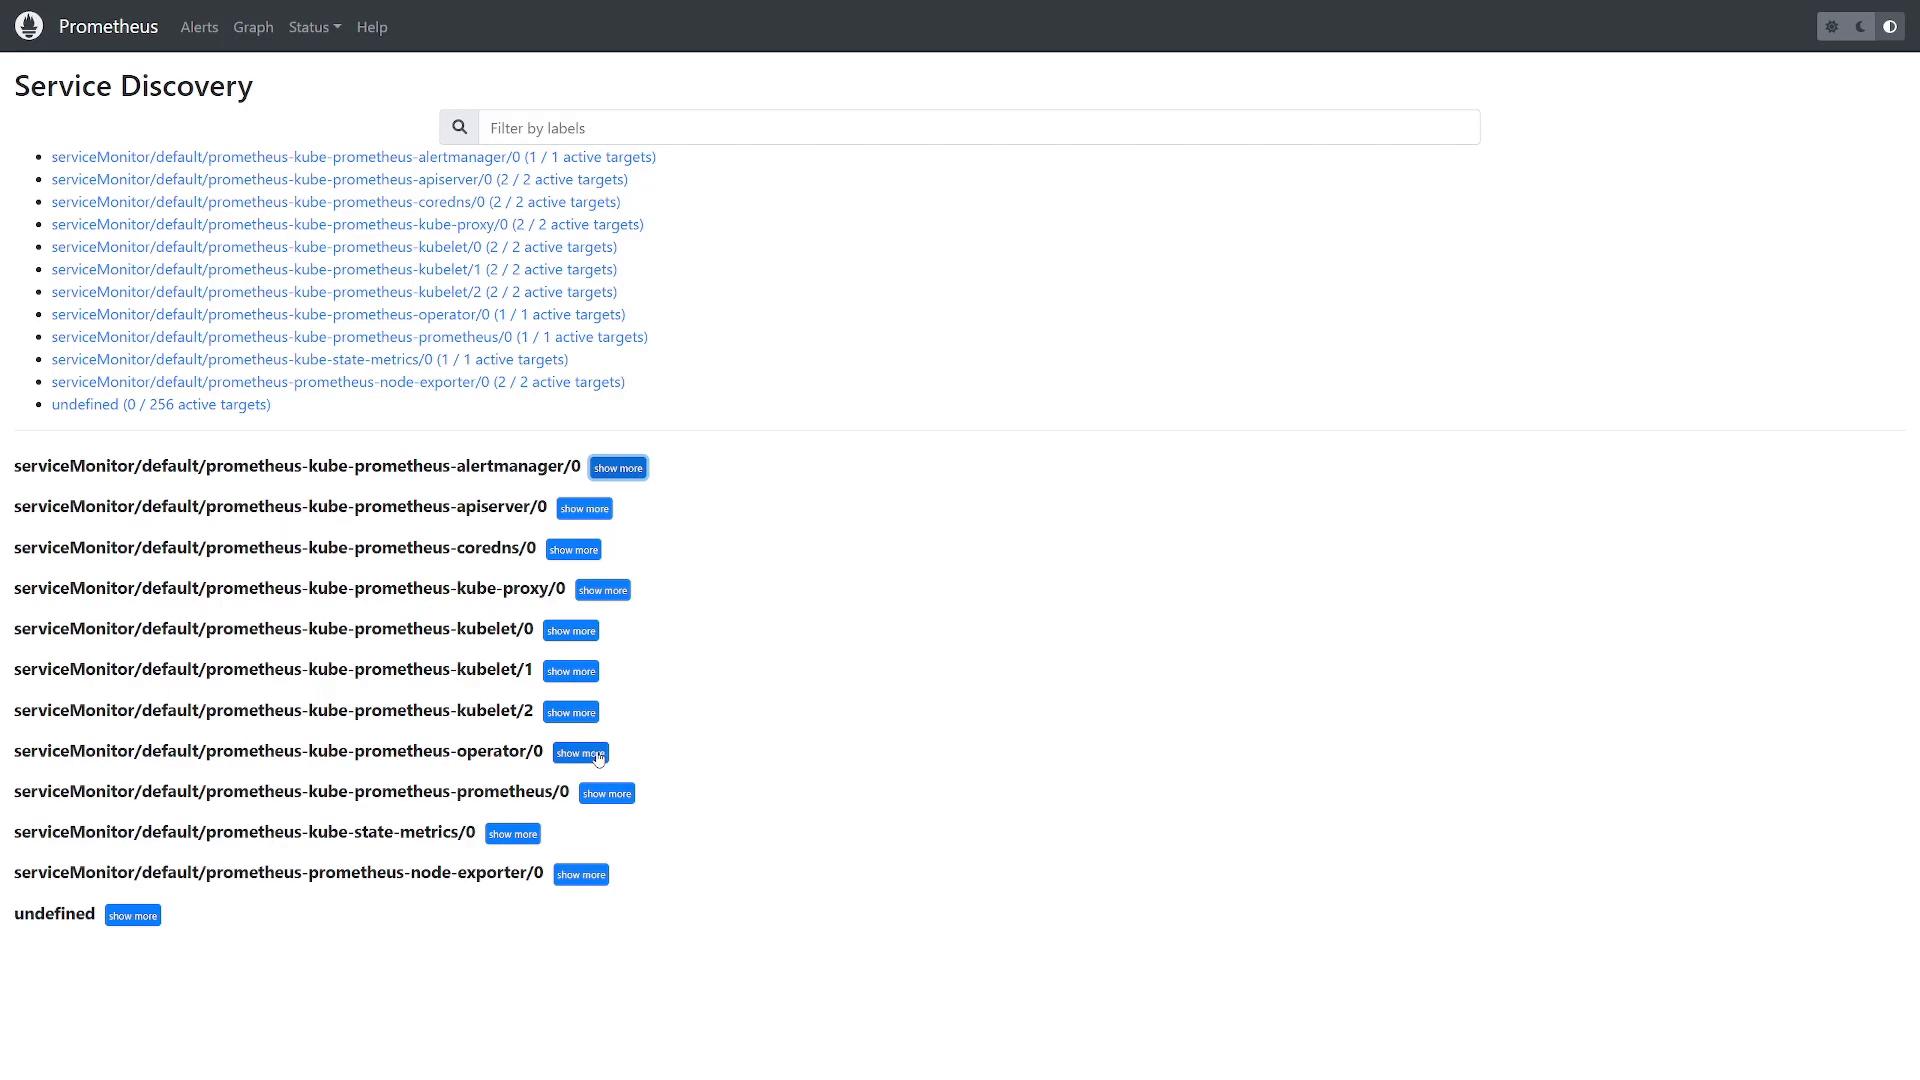
Task: Click the Prometheus flame logo
Action: point(29,26)
